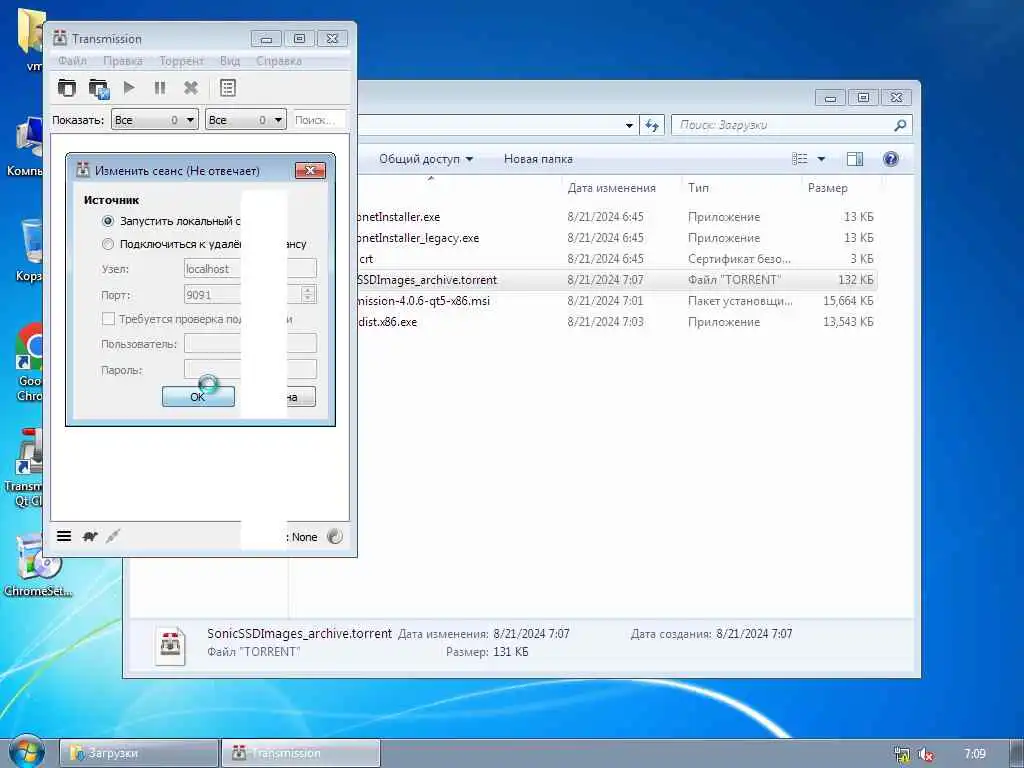Image resolution: width=1024 pixels, height=768 pixels.
Task: Click the torrent file icon in details pane
Action: (x=171, y=645)
